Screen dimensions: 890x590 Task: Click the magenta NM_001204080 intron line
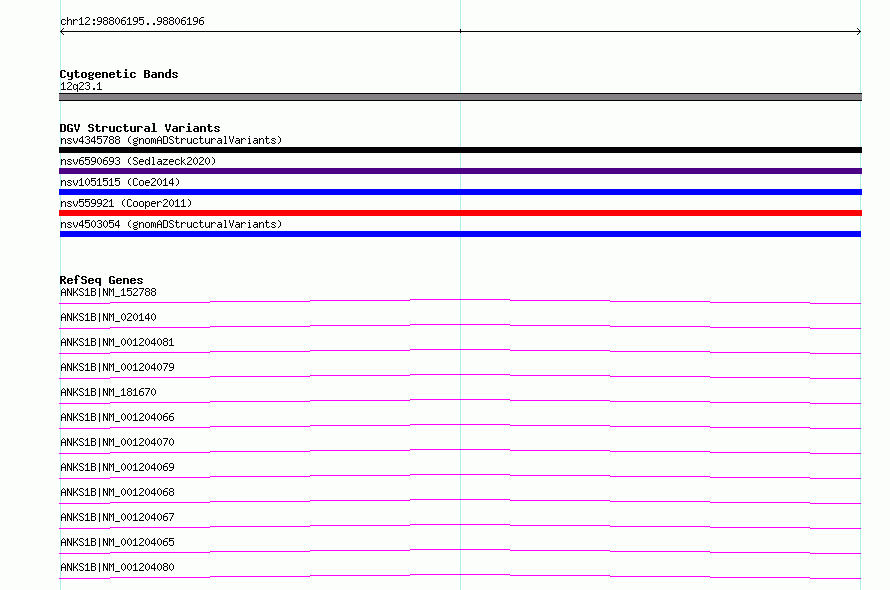pyautogui.click(x=460, y=575)
